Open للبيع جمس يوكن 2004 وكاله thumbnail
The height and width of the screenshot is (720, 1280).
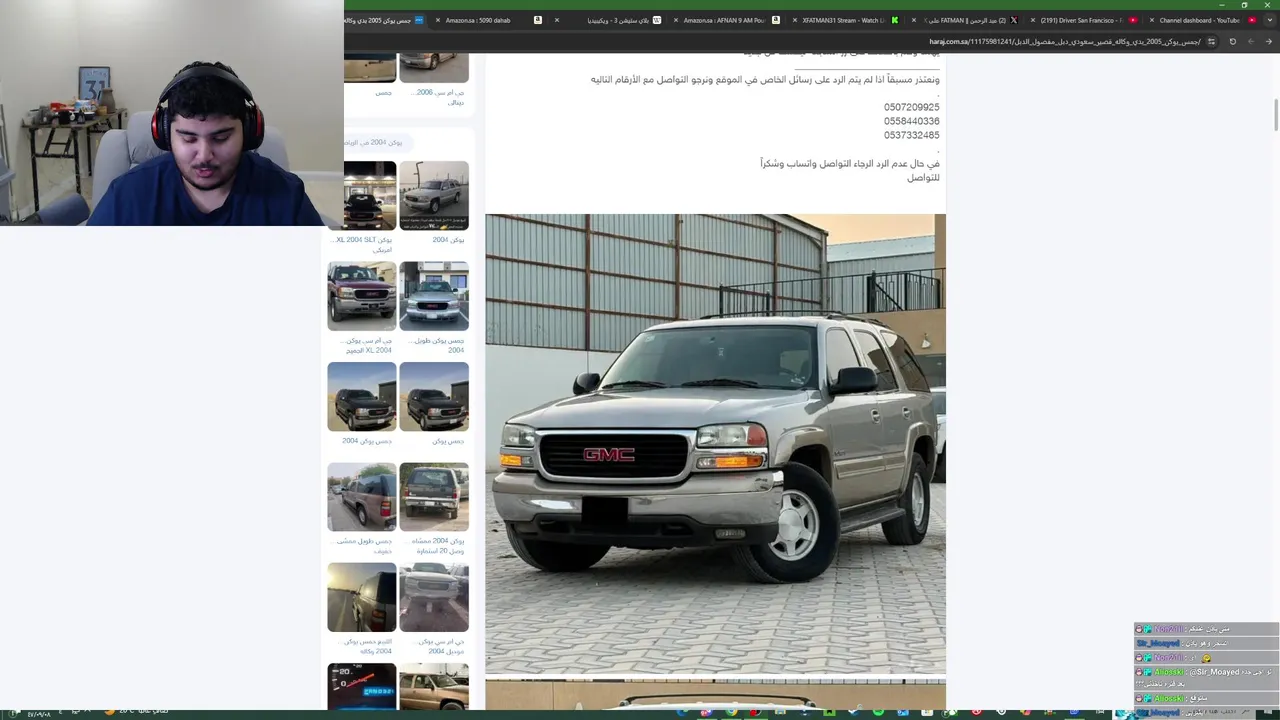[x=362, y=597]
